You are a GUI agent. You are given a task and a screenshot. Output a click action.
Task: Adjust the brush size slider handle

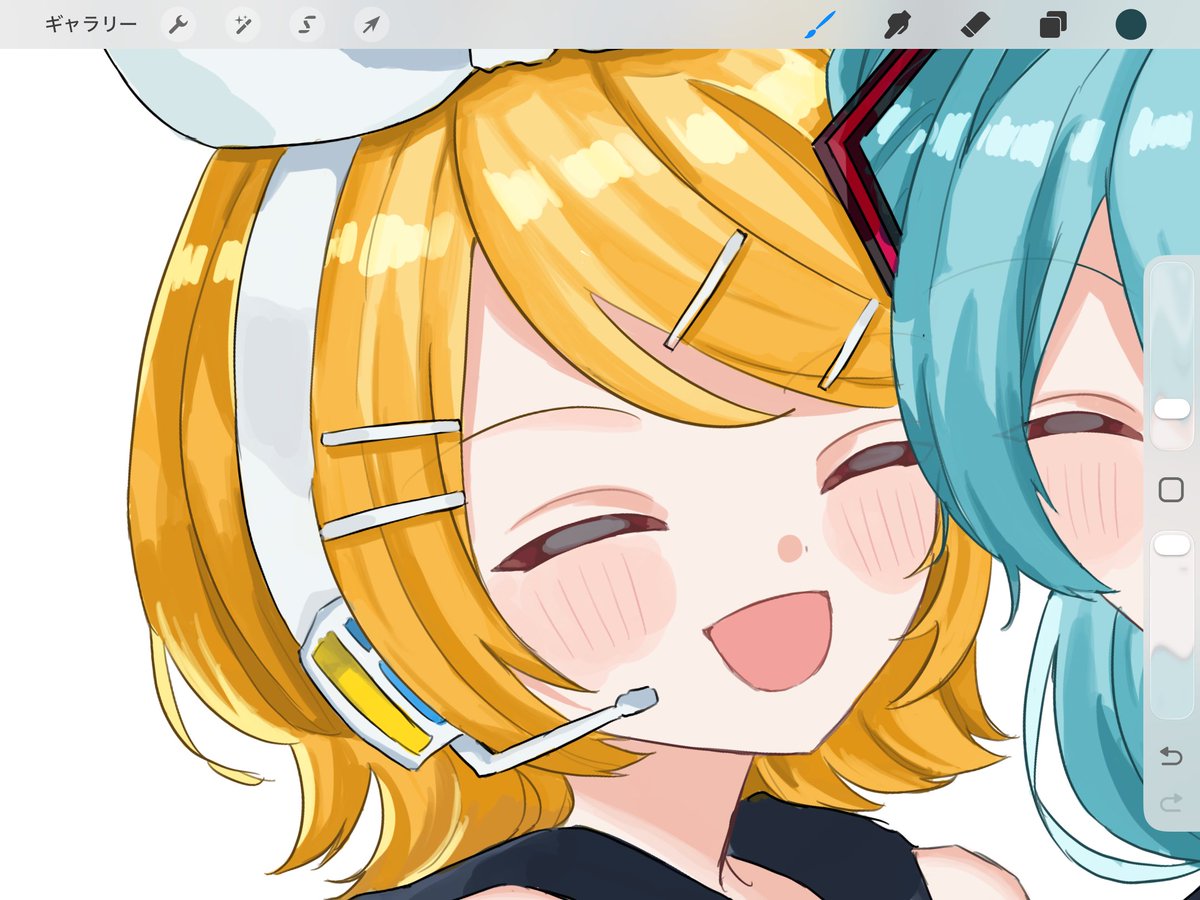tap(1171, 408)
